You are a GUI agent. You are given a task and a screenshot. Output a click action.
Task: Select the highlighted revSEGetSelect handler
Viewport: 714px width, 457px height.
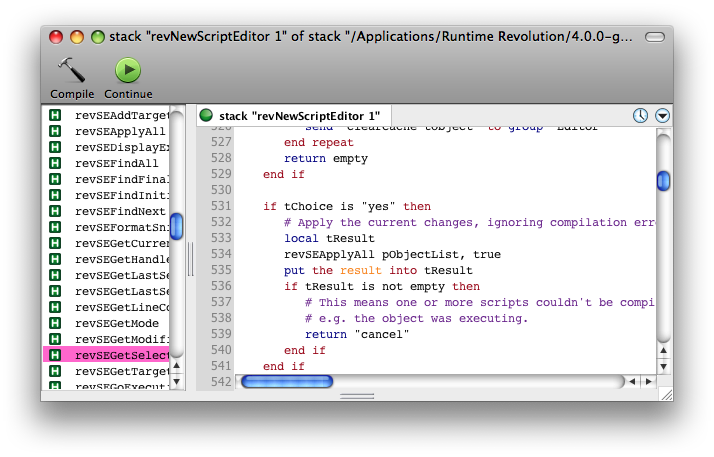(x=120, y=355)
